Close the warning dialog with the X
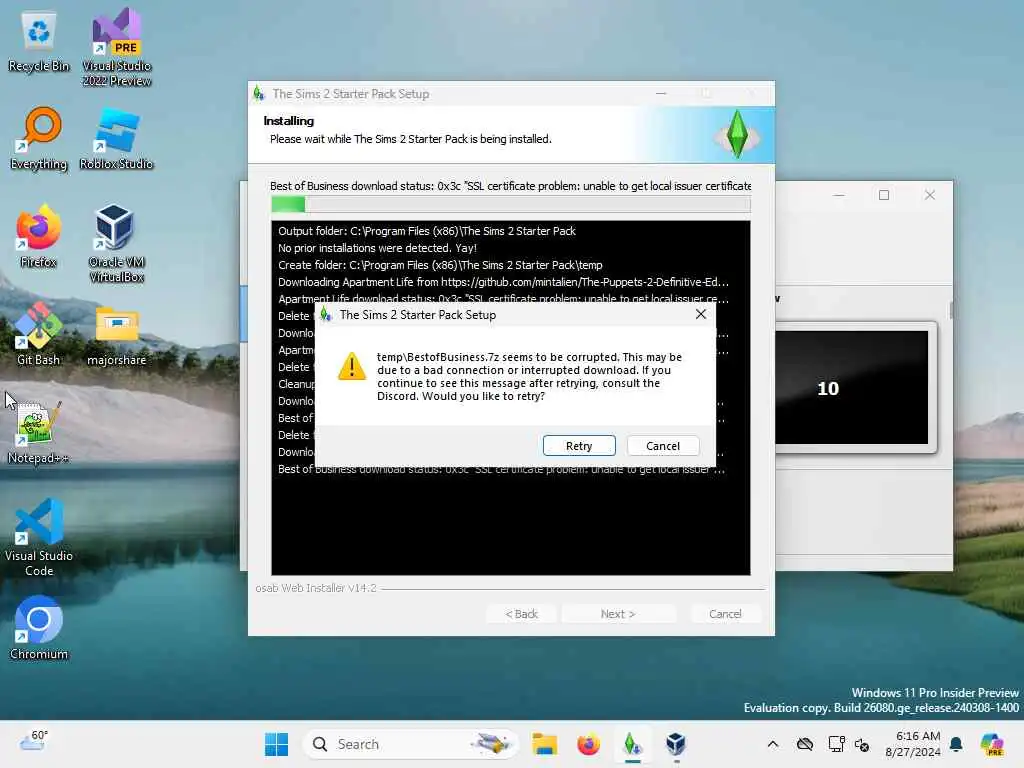1024x768 pixels. (x=701, y=314)
